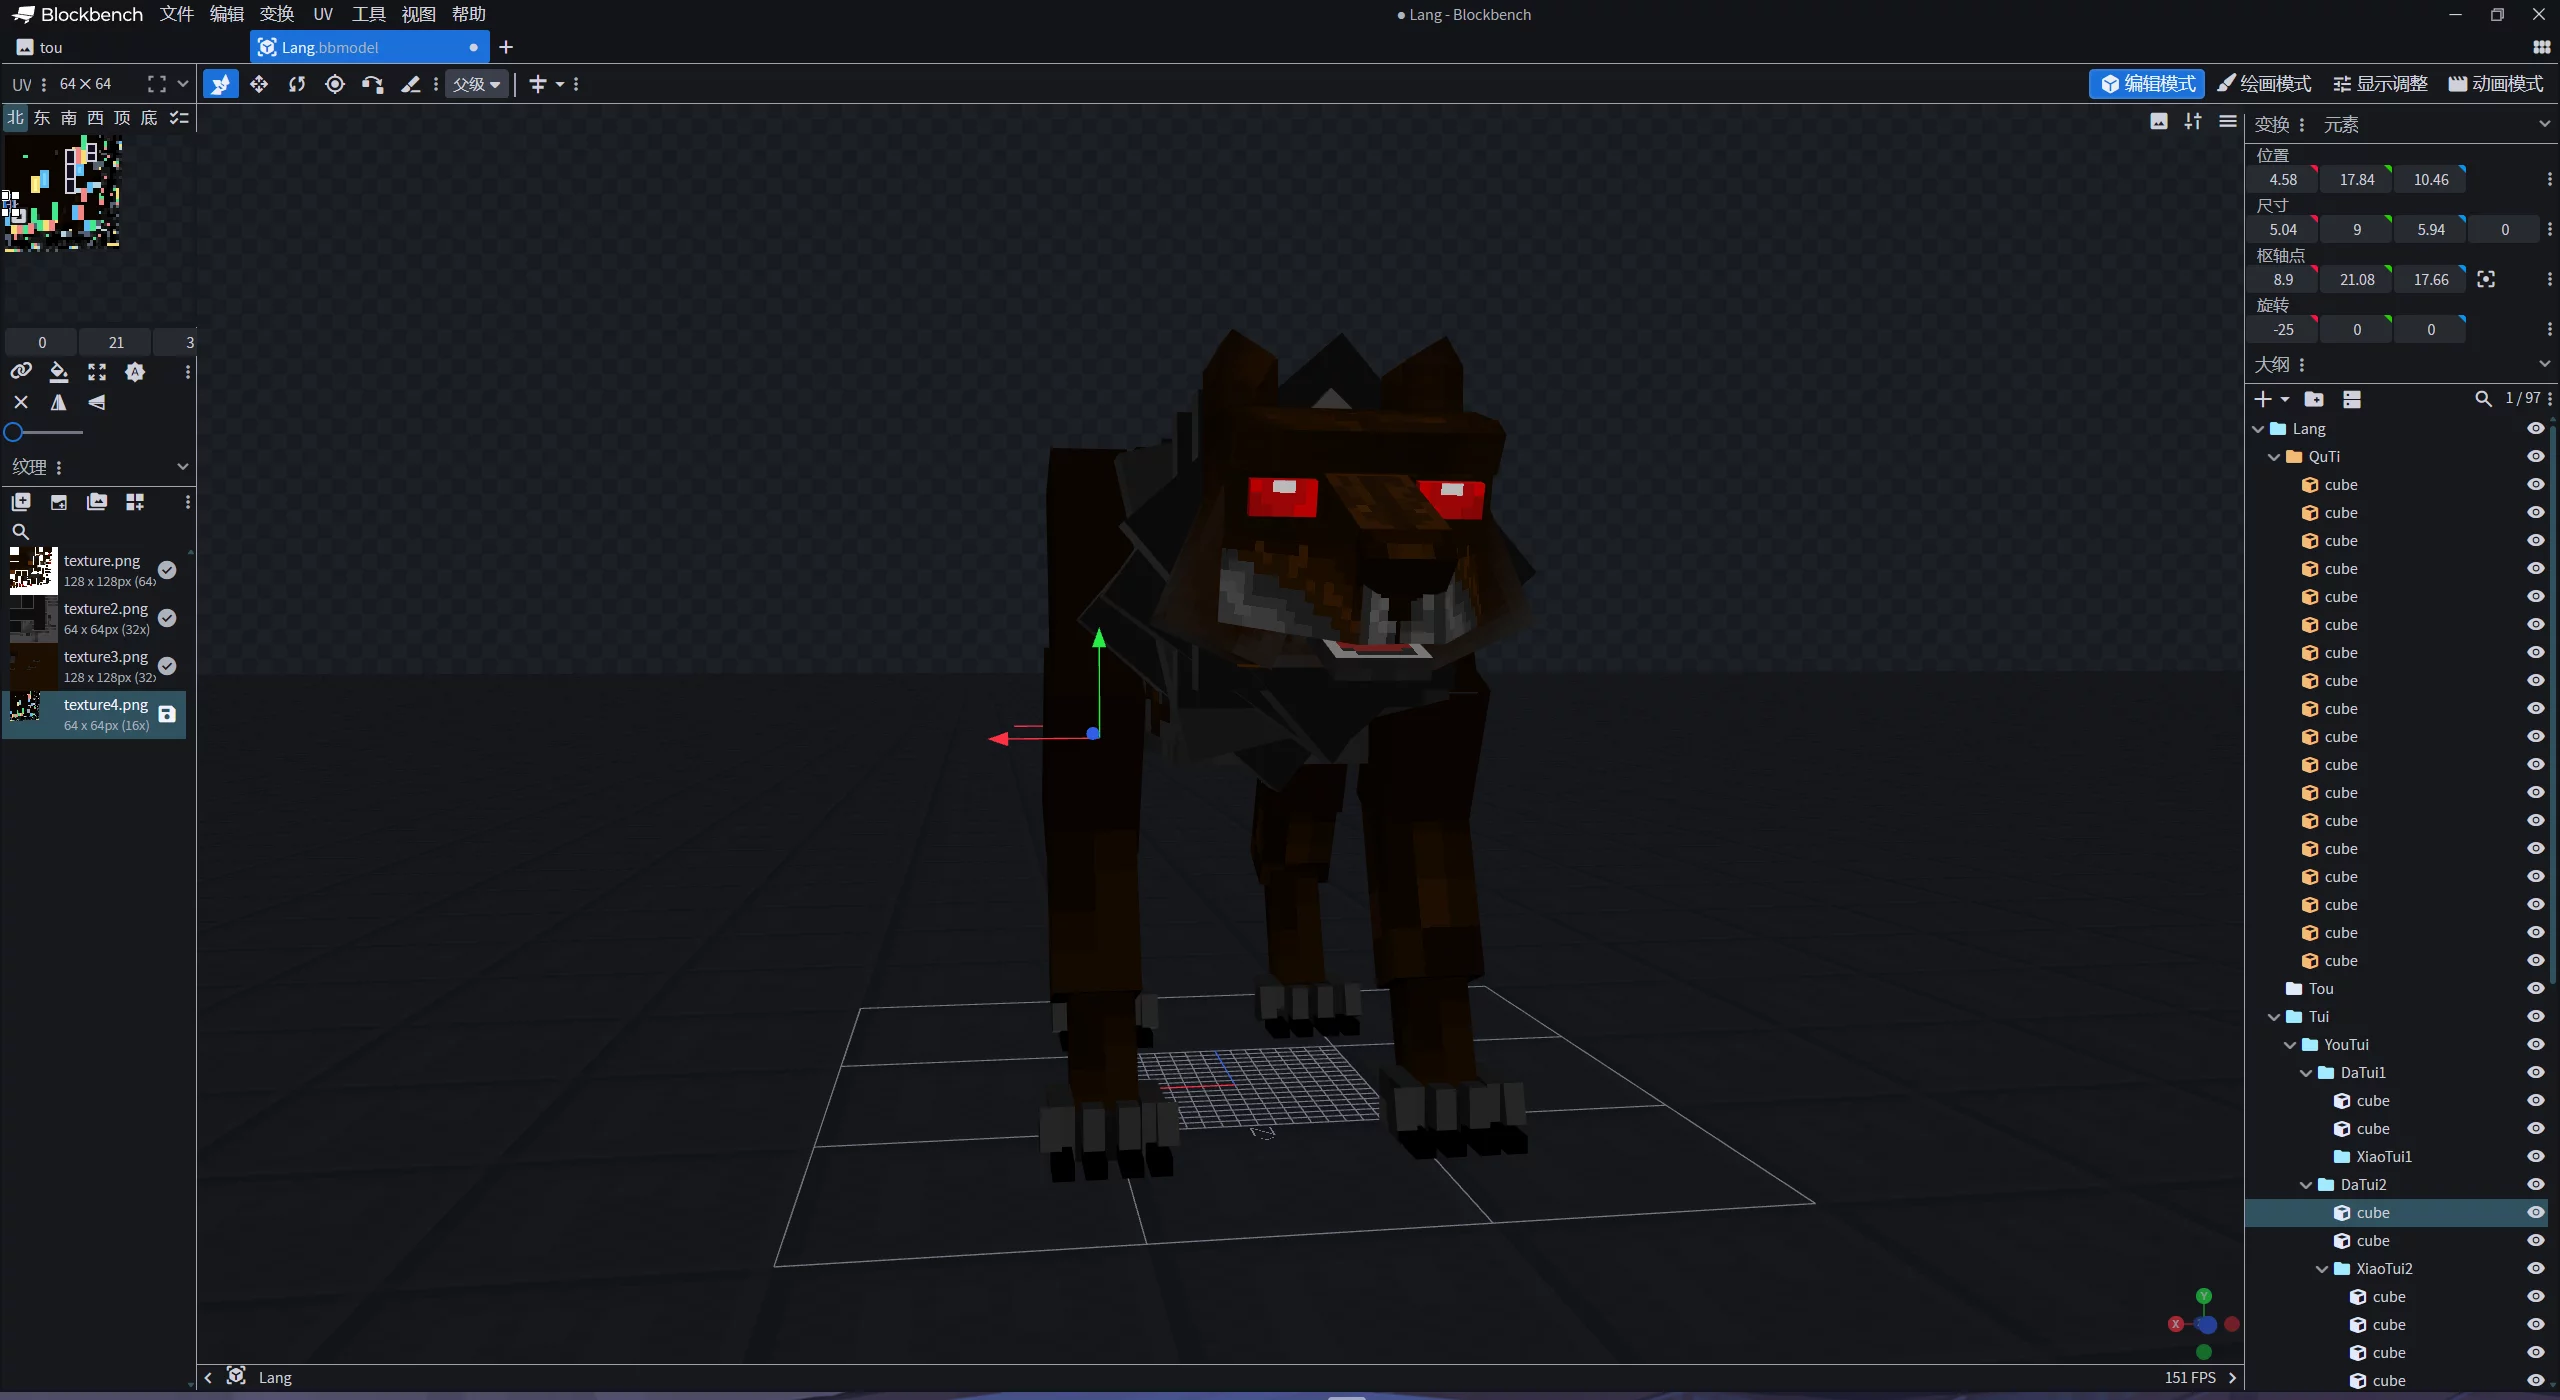Toggle the checkmark on texture2.png
Screen dimensions: 2560x1400
coord(167,618)
